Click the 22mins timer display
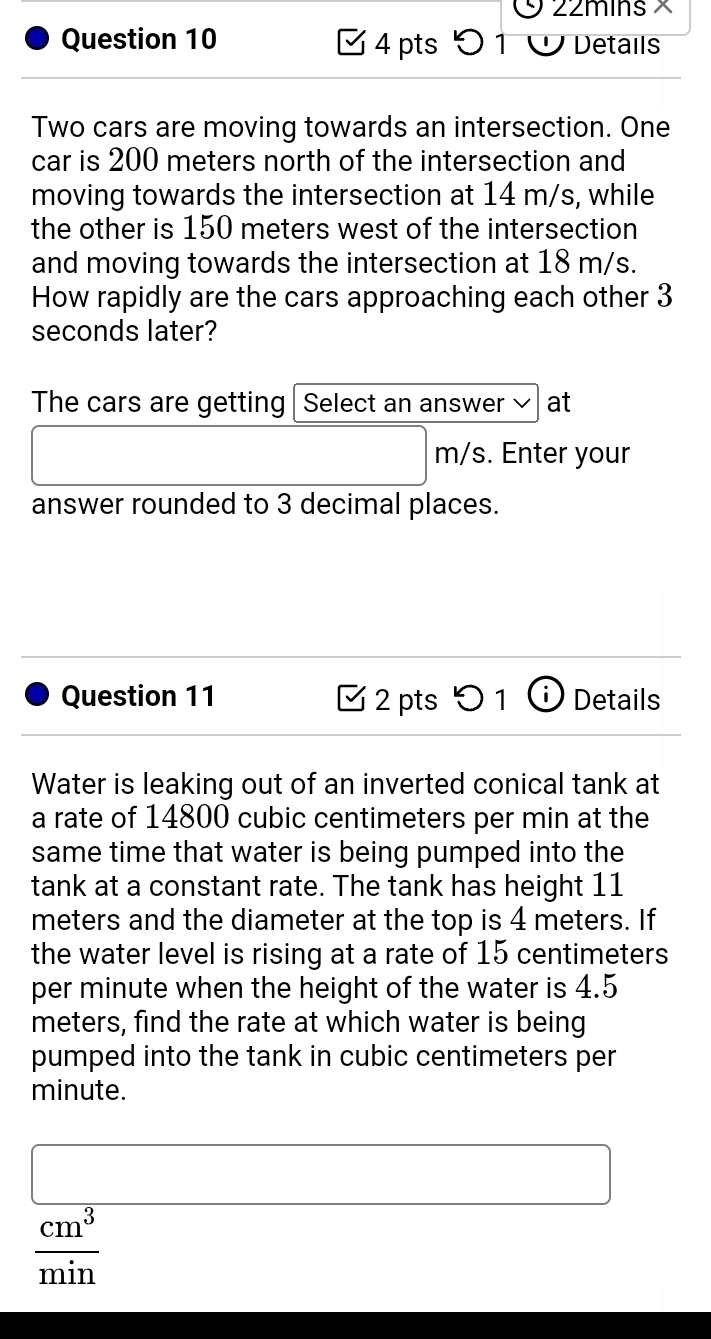The width and height of the screenshot is (711, 1339). coord(600,8)
